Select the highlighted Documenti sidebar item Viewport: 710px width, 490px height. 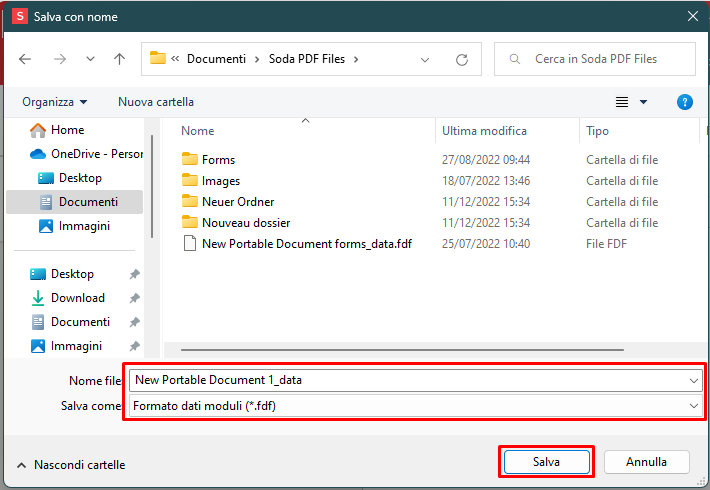(75, 202)
